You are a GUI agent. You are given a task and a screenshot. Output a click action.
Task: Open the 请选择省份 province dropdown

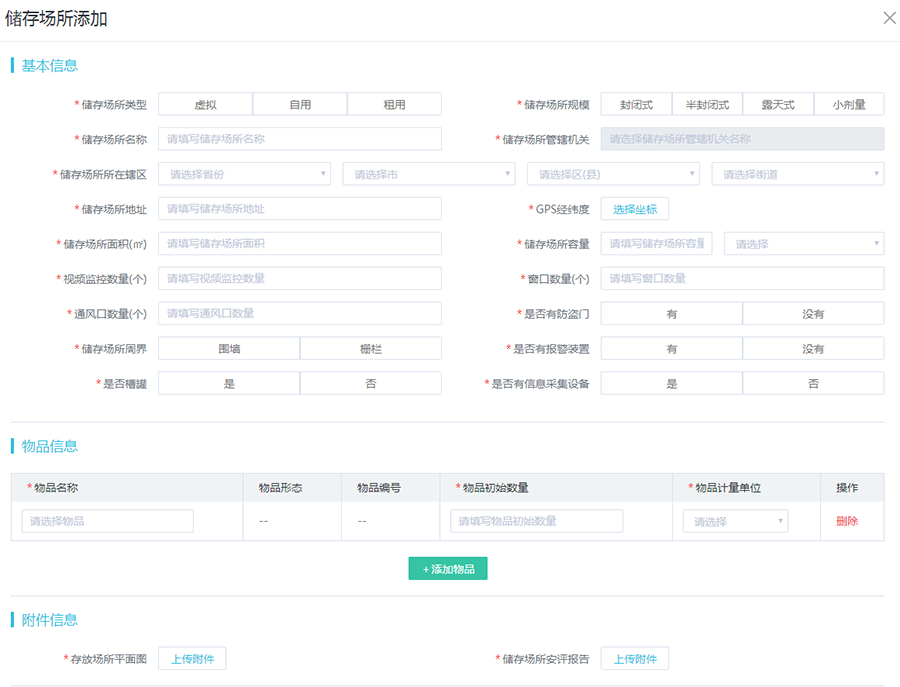coord(244,174)
